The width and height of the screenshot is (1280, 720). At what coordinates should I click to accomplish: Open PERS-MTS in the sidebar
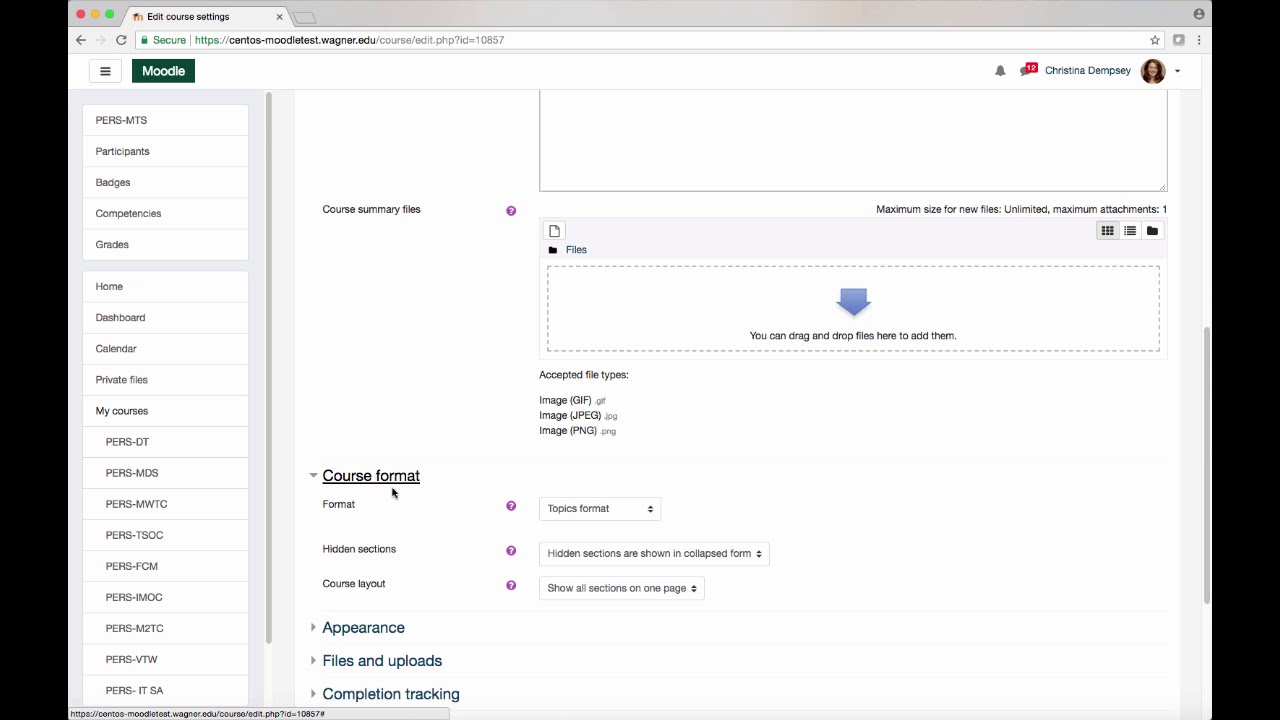165,120
